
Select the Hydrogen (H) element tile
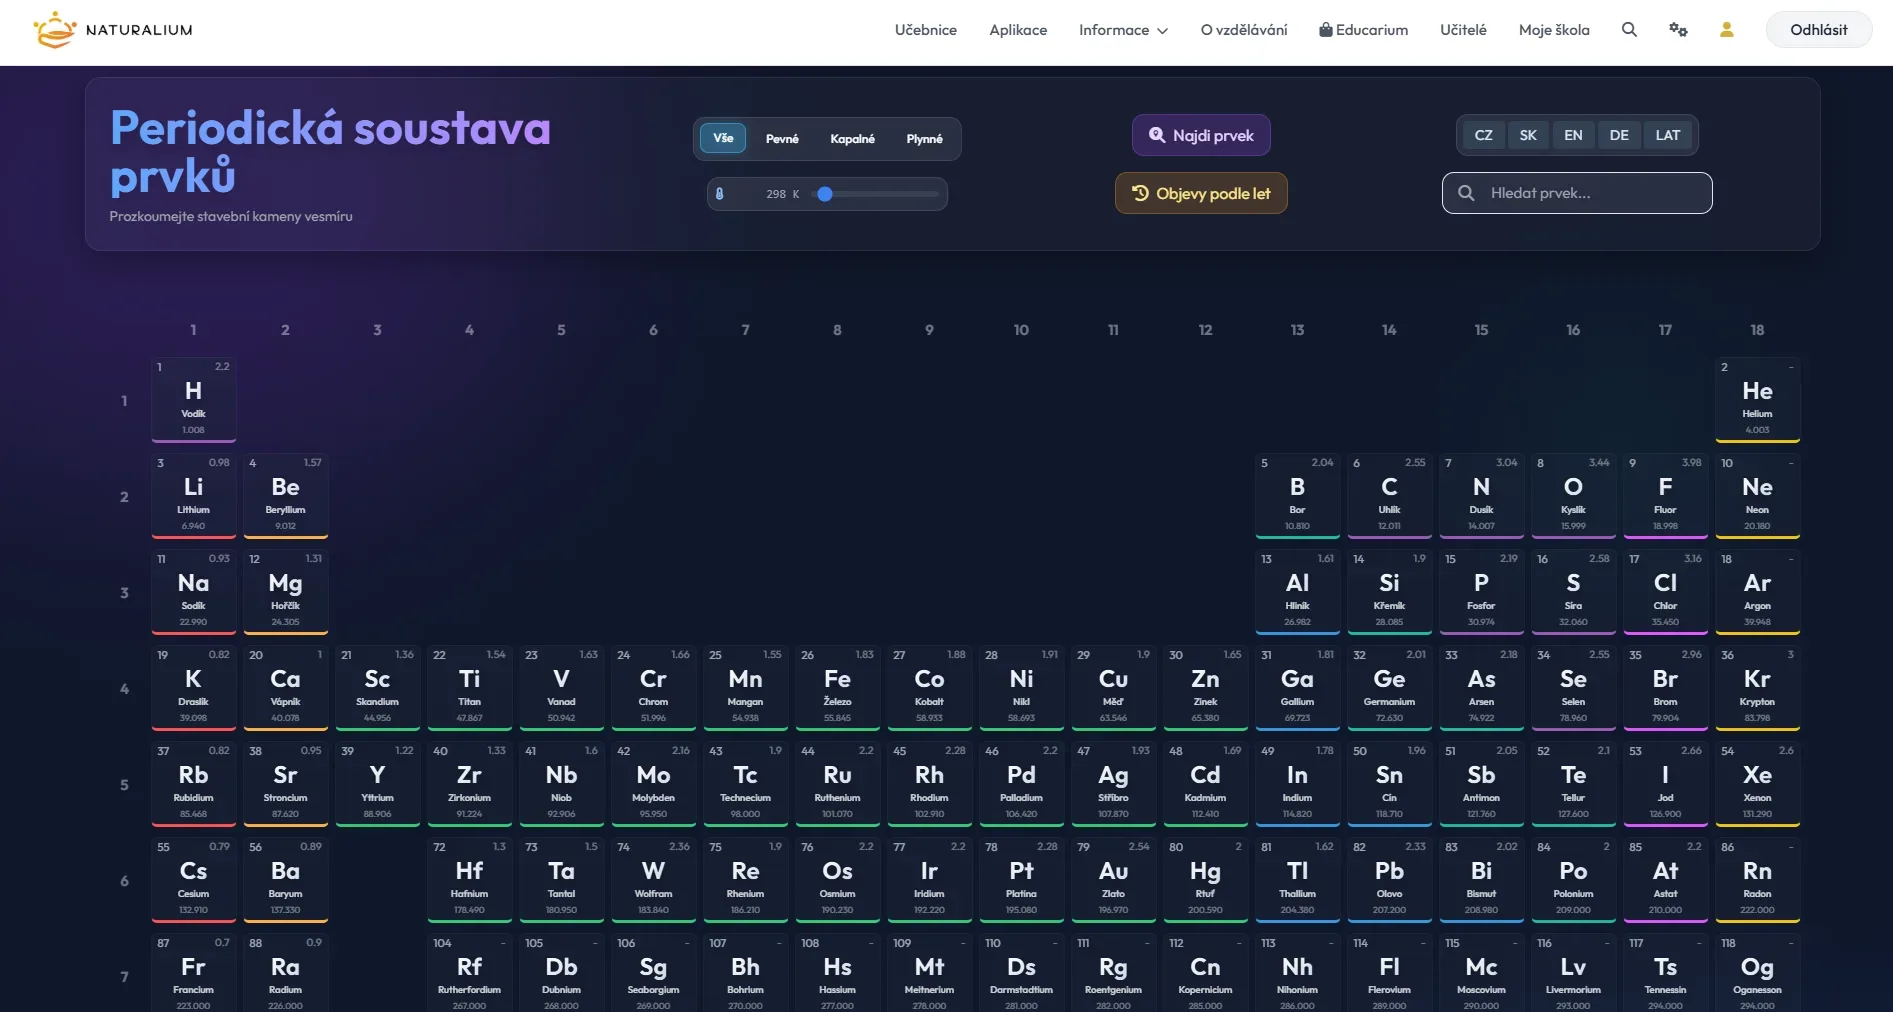[x=194, y=399]
